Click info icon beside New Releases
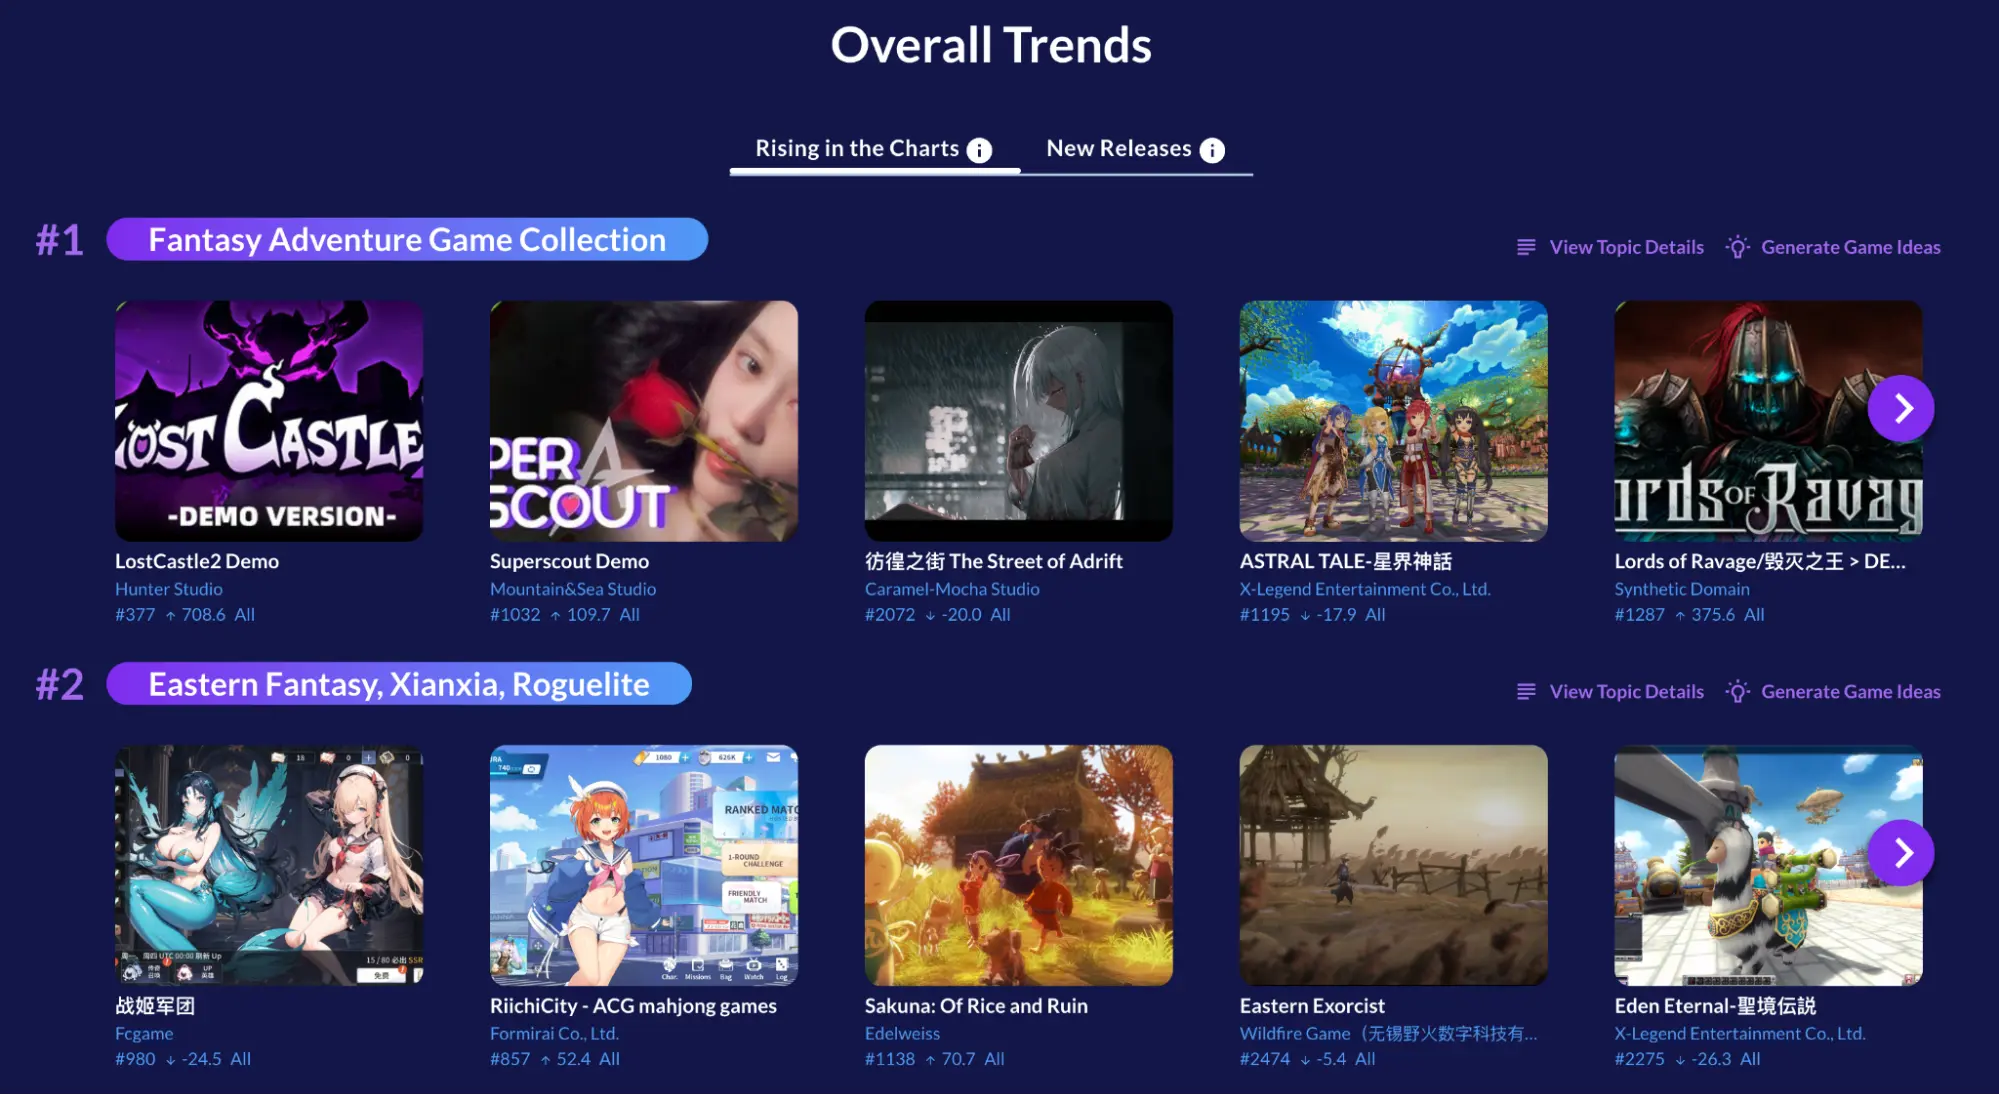 (x=1212, y=150)
